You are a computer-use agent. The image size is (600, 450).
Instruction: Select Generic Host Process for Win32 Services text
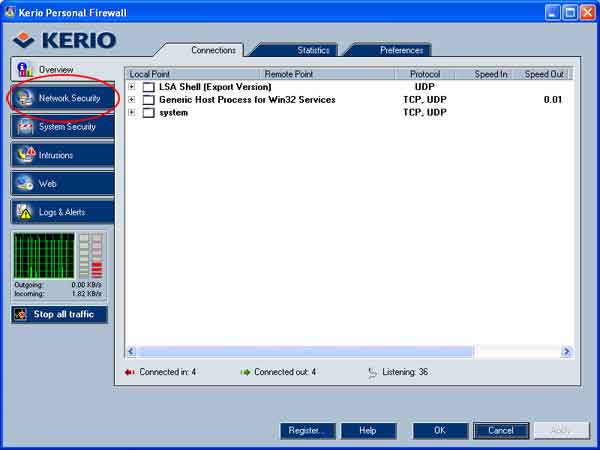tap(247, 99)
